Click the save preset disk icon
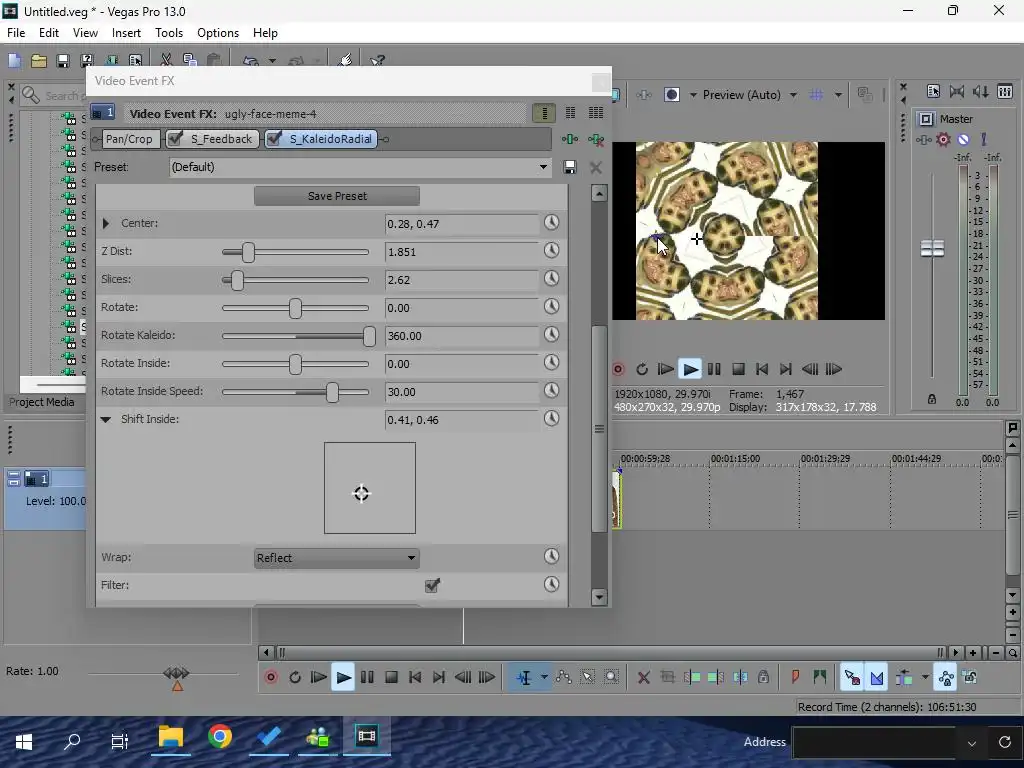 [569, 167]
